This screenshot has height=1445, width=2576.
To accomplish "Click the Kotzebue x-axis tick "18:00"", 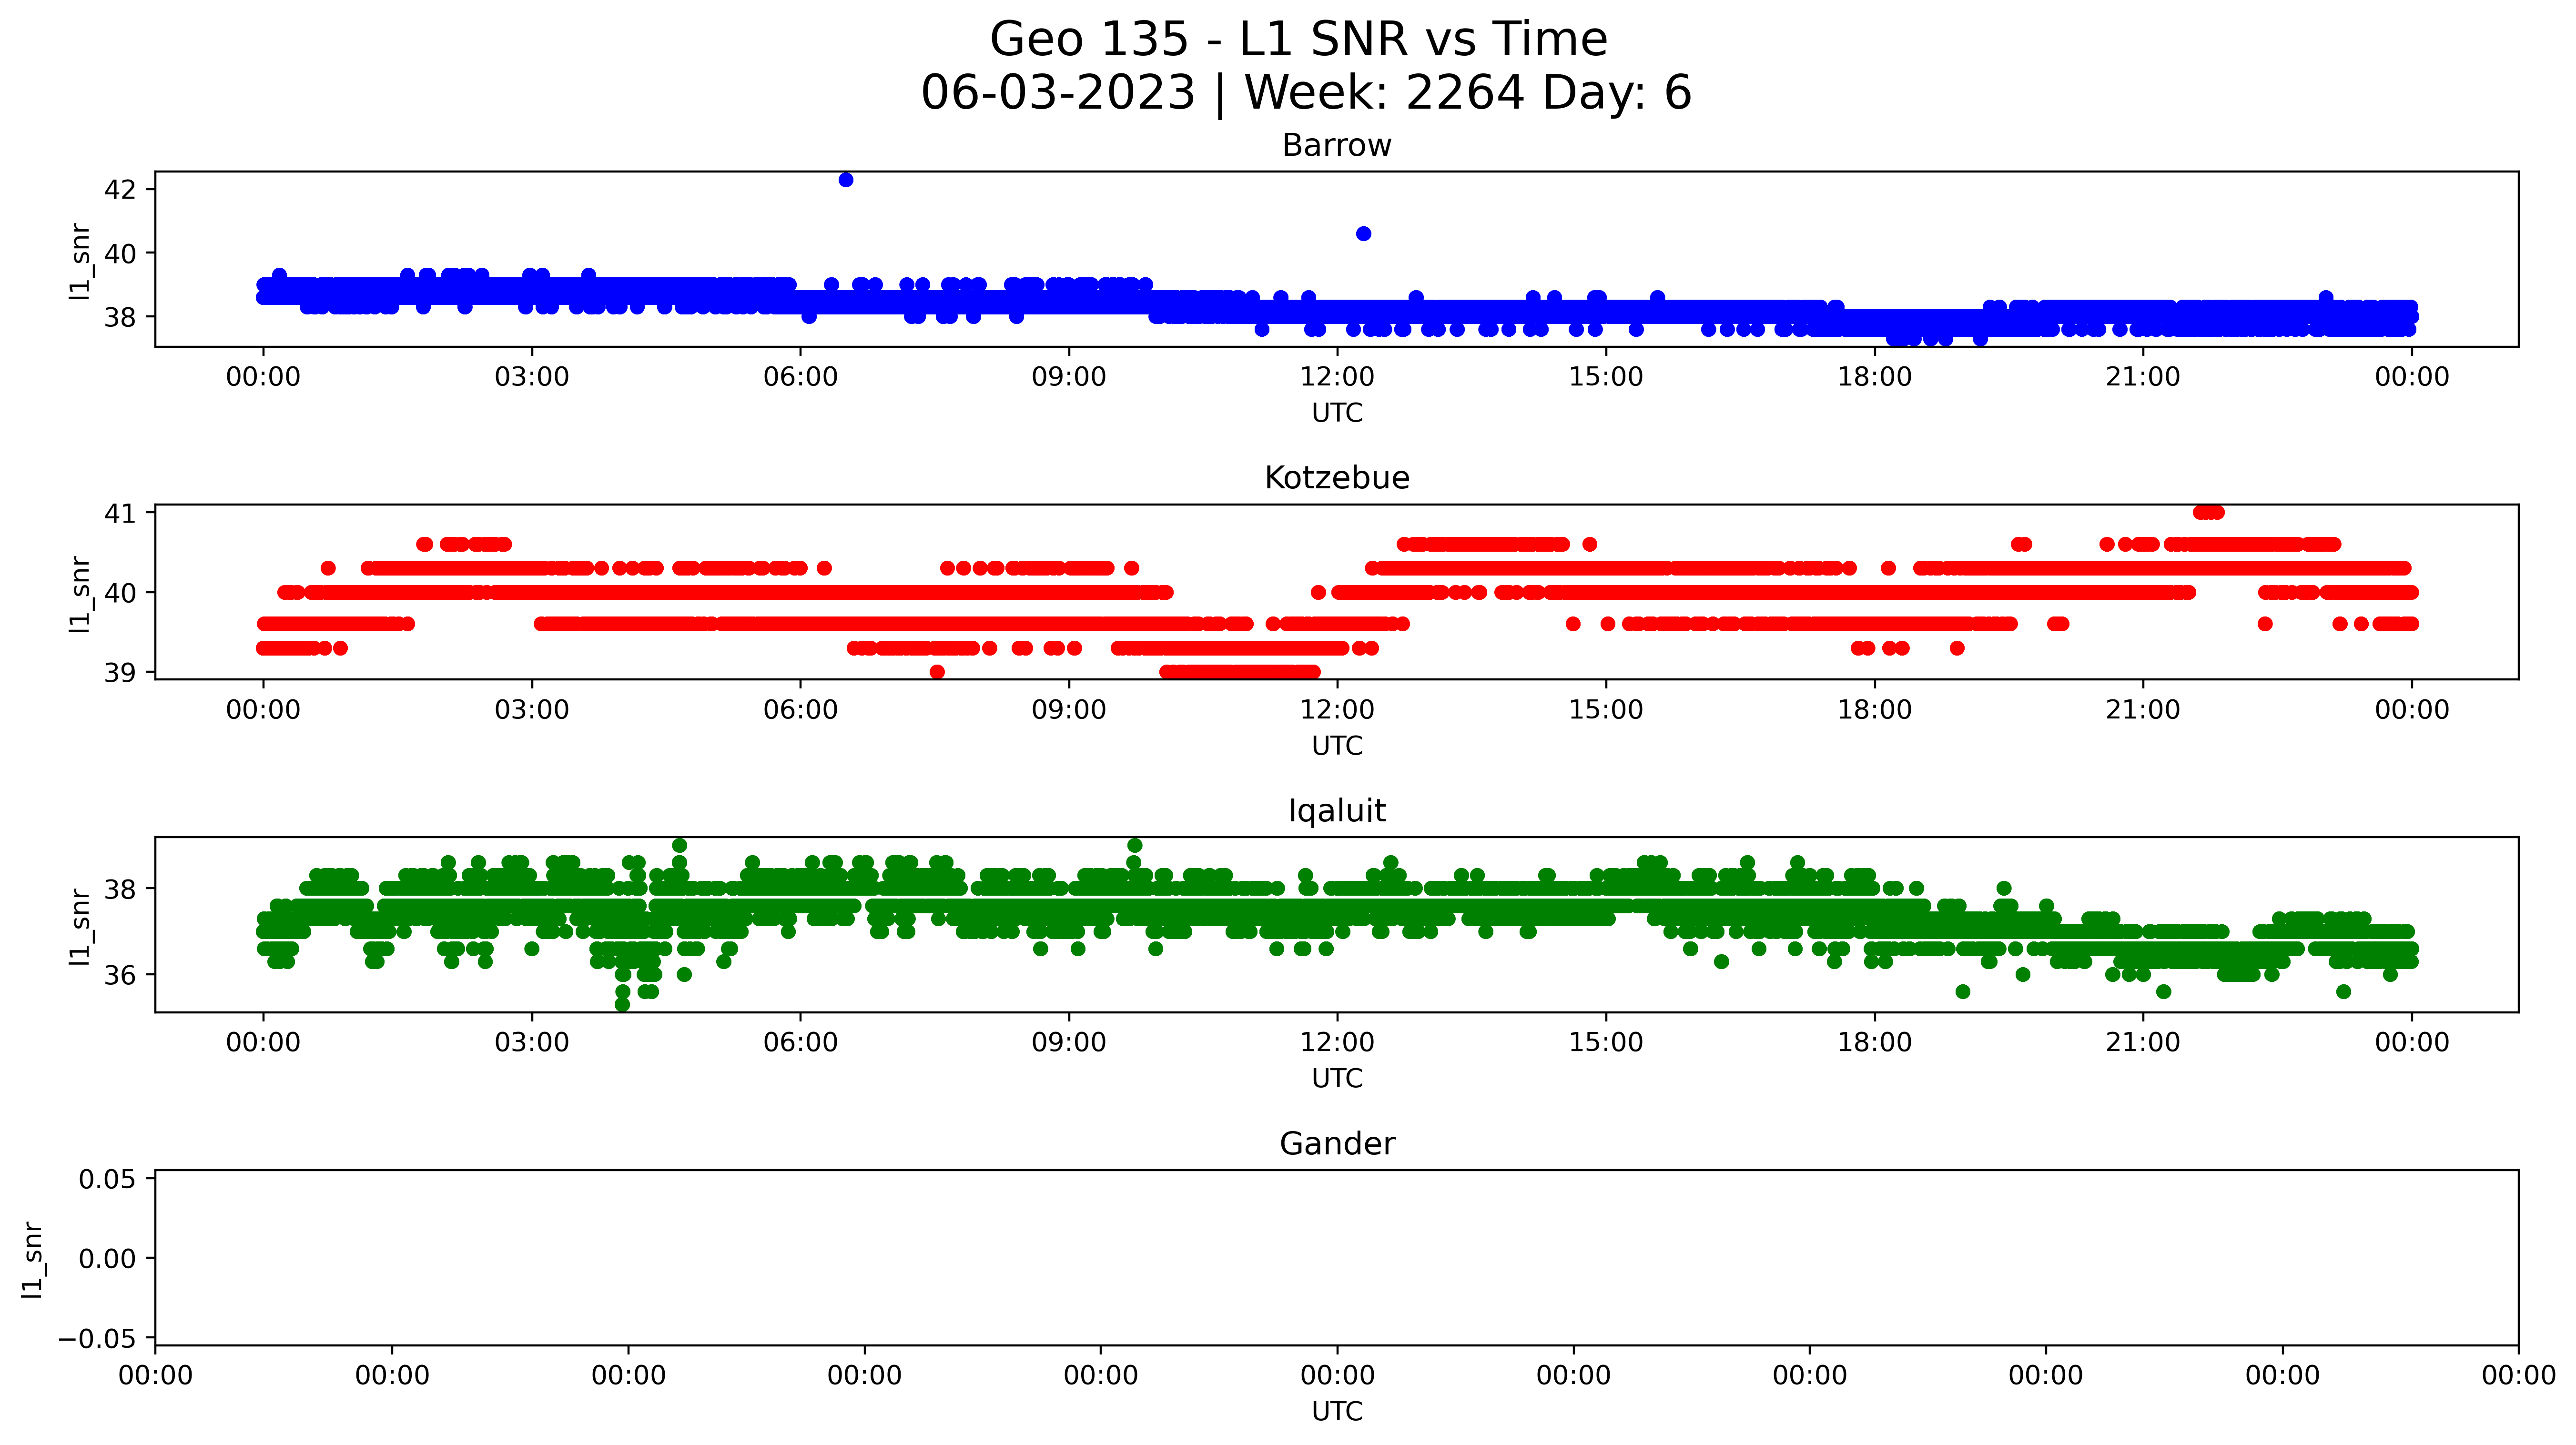I will [x=1874, y=710].
